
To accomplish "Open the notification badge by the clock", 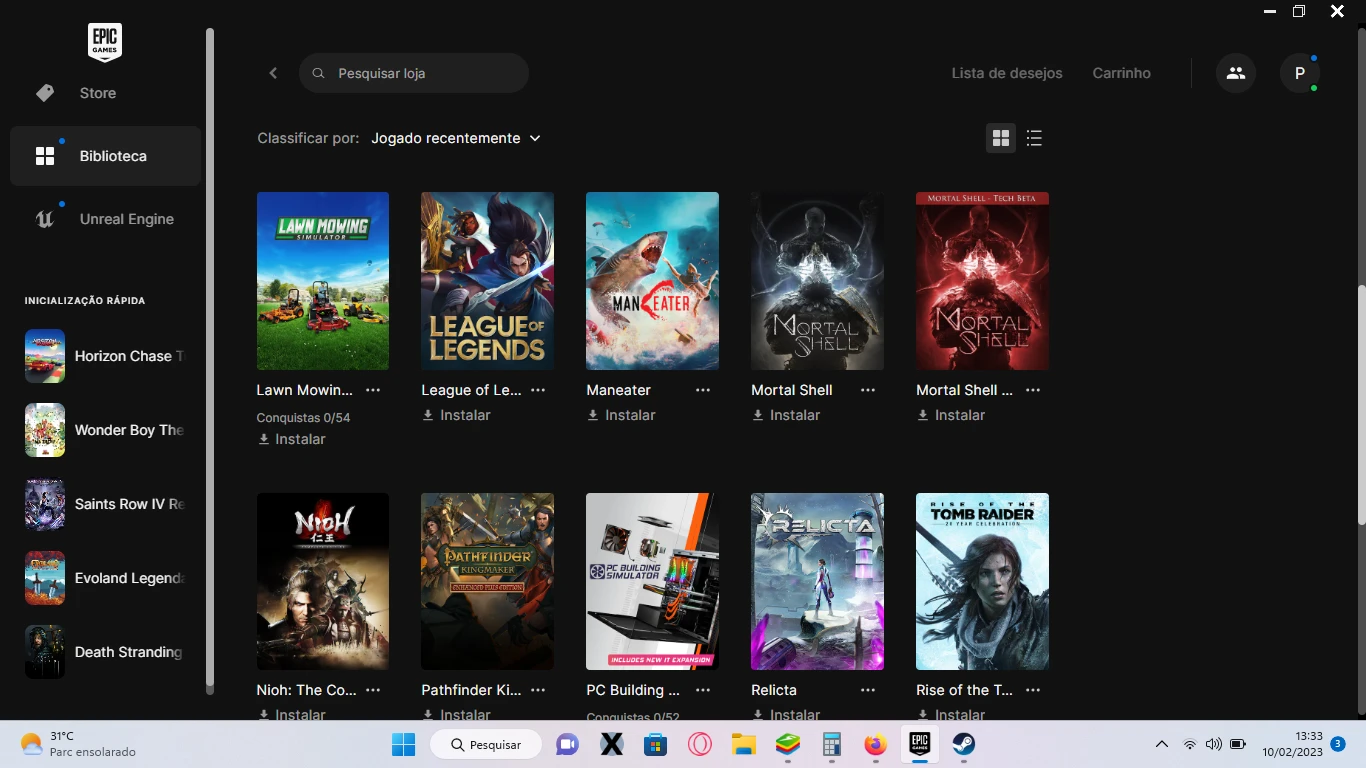I will (1338, 744).
